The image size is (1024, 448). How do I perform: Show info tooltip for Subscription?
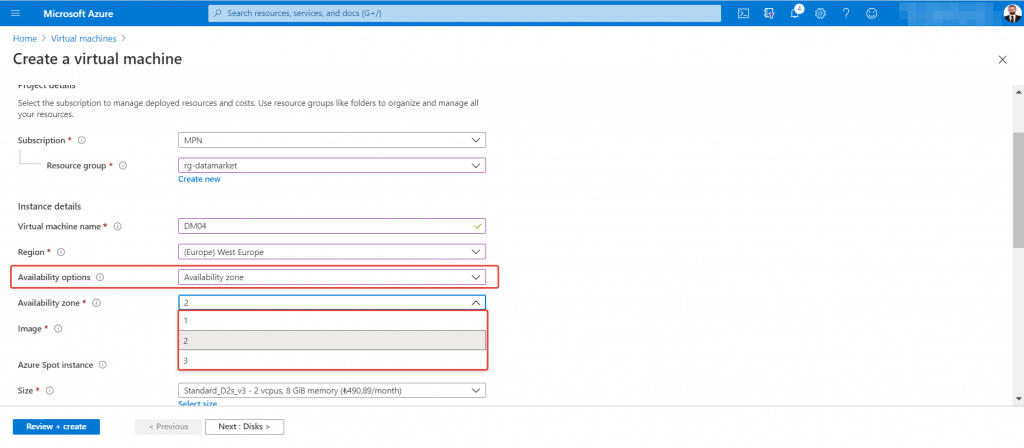tap(82, 140)
